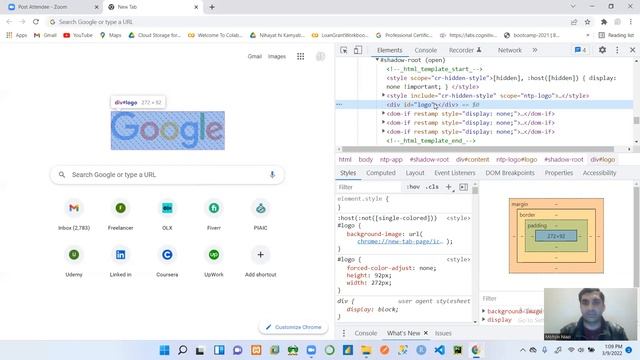Open the Images link on New Tab
The width and height of the screenshot is (640, 360).
click(277, 56)
